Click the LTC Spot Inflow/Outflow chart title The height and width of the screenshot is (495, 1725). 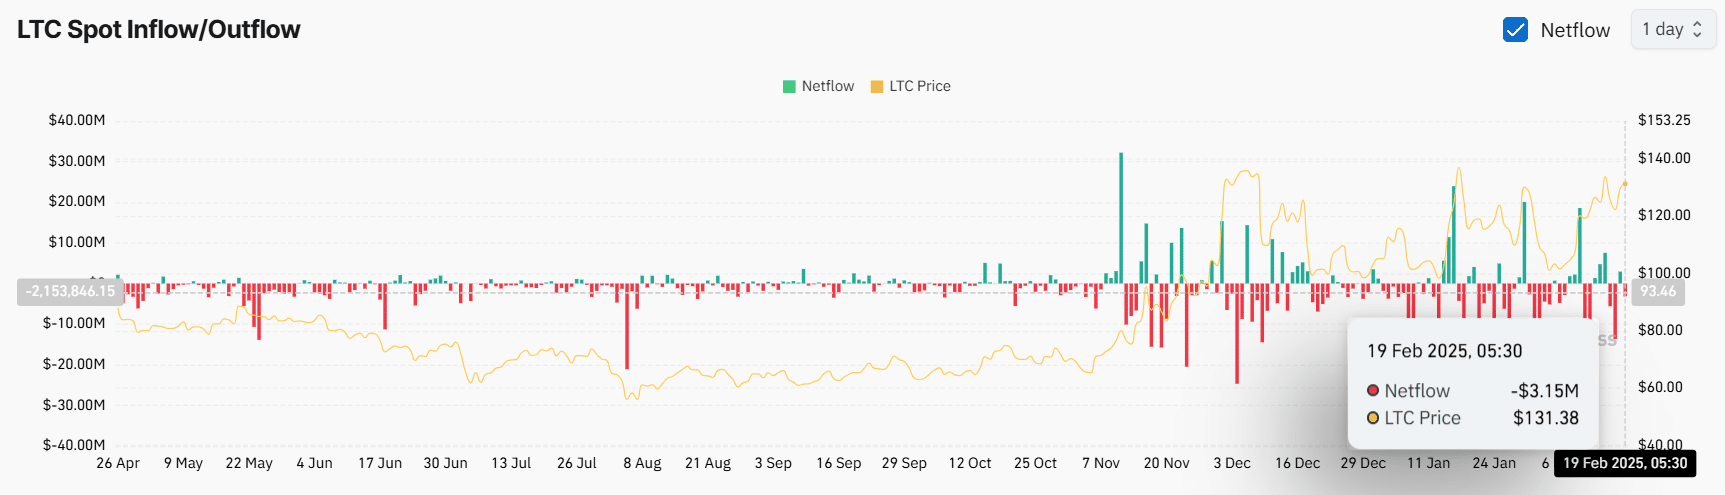(x=159, y=30)
